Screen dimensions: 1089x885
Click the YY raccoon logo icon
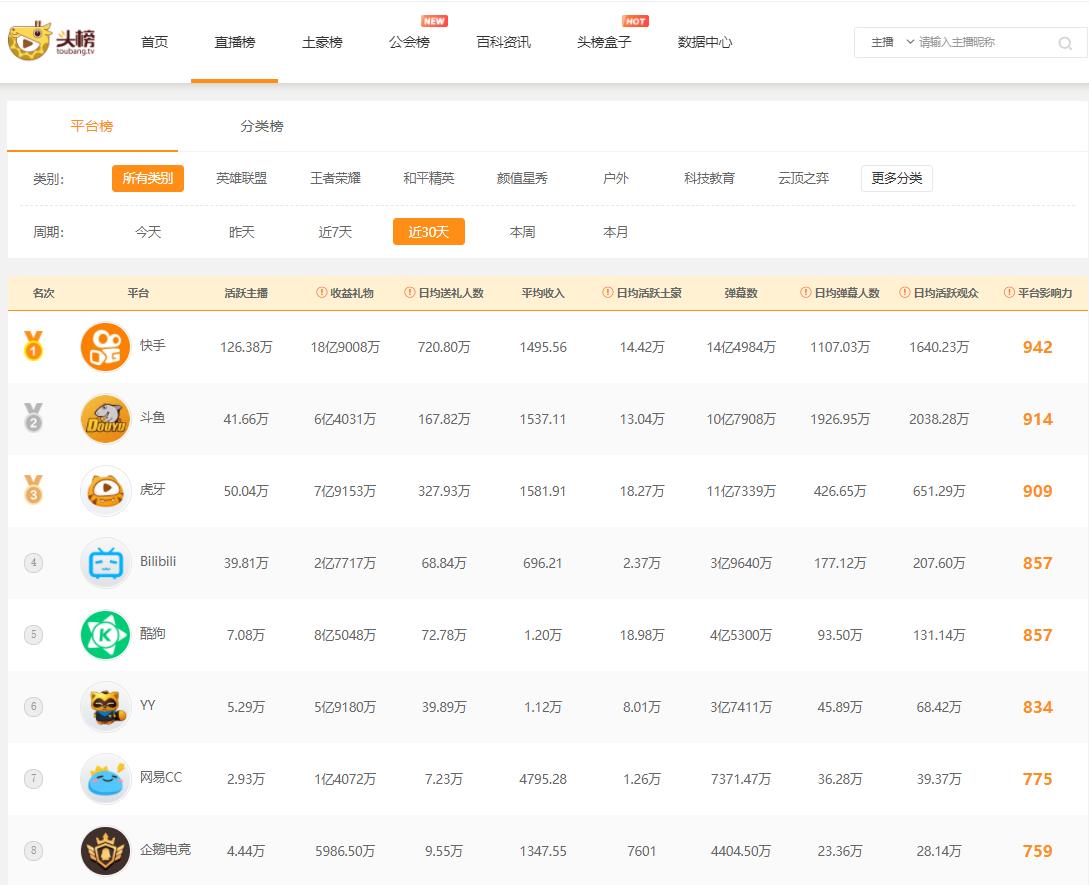pyautogui.click(x=105, y=707)
